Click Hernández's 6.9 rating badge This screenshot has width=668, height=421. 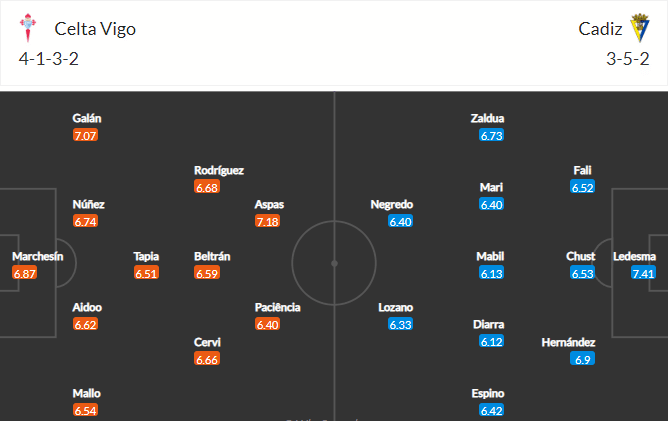582,359
